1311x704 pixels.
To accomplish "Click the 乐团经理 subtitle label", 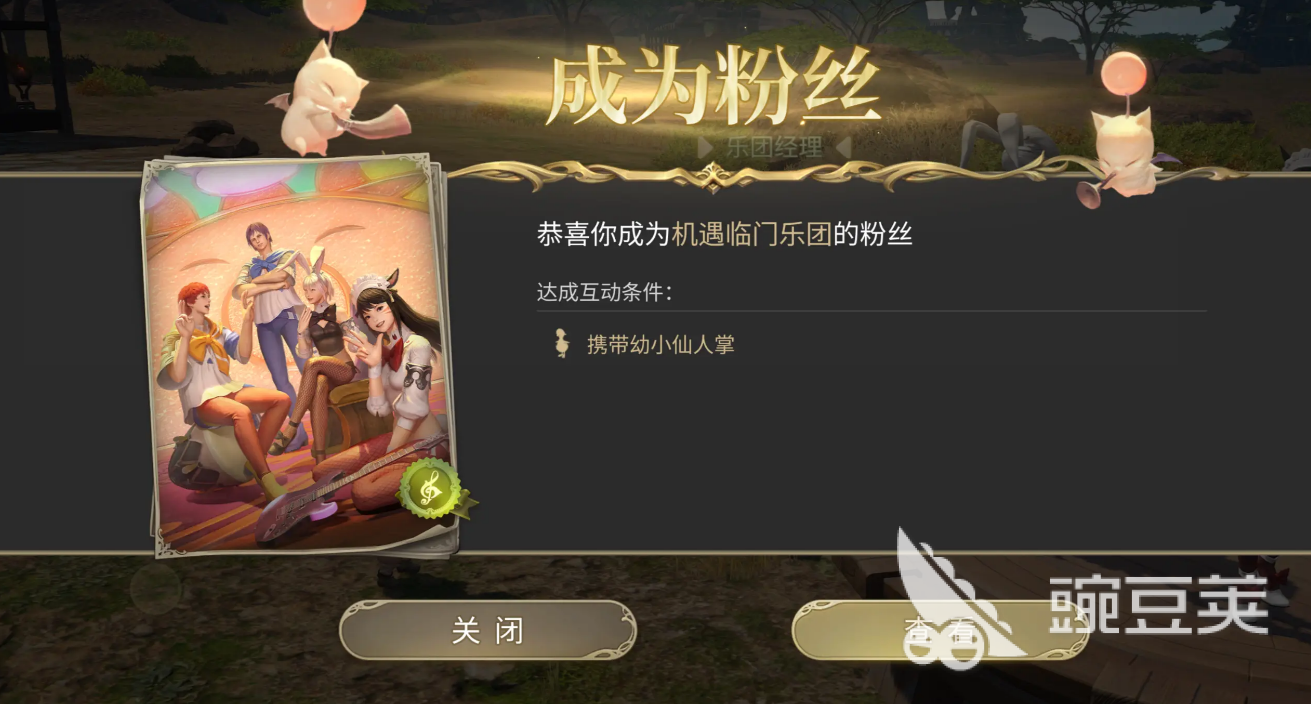I will coord(774,148).
